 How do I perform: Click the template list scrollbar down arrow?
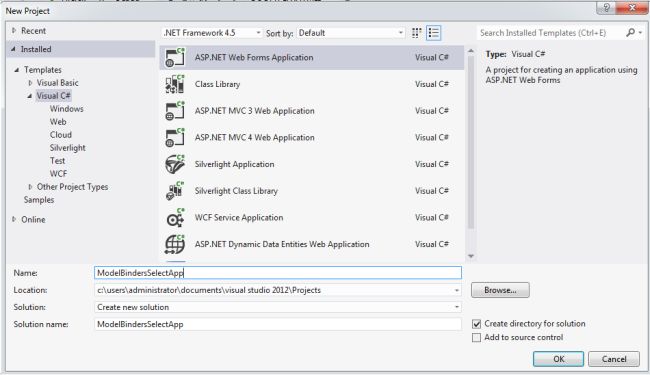pyautogui.click(x=471, y=256)
